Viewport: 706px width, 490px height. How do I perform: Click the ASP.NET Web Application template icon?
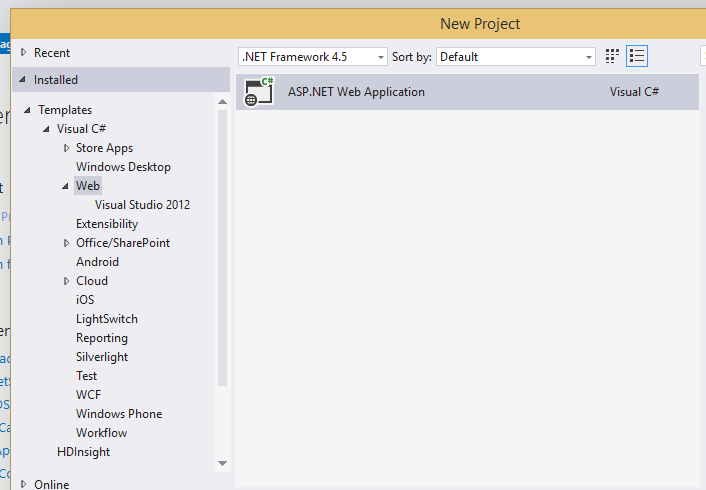[x=259, y=92]
